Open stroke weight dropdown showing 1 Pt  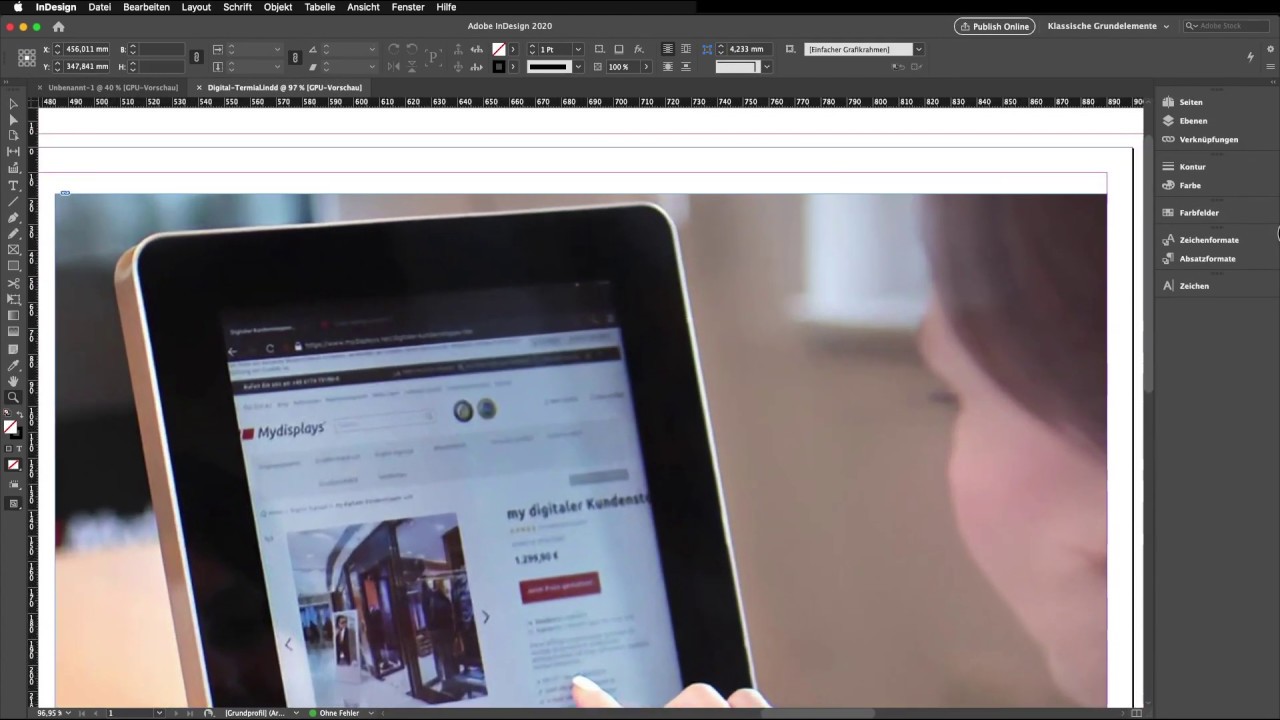point(577,49)
